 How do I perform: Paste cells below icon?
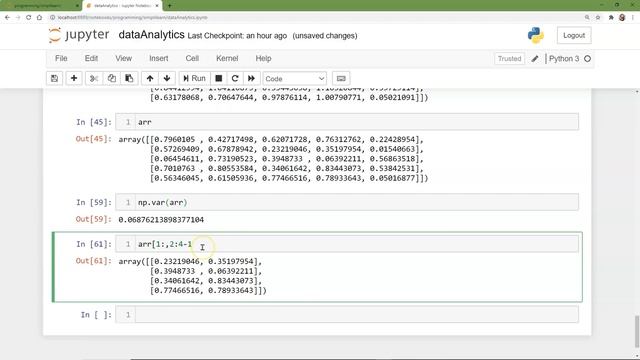[x=129, y=78]
